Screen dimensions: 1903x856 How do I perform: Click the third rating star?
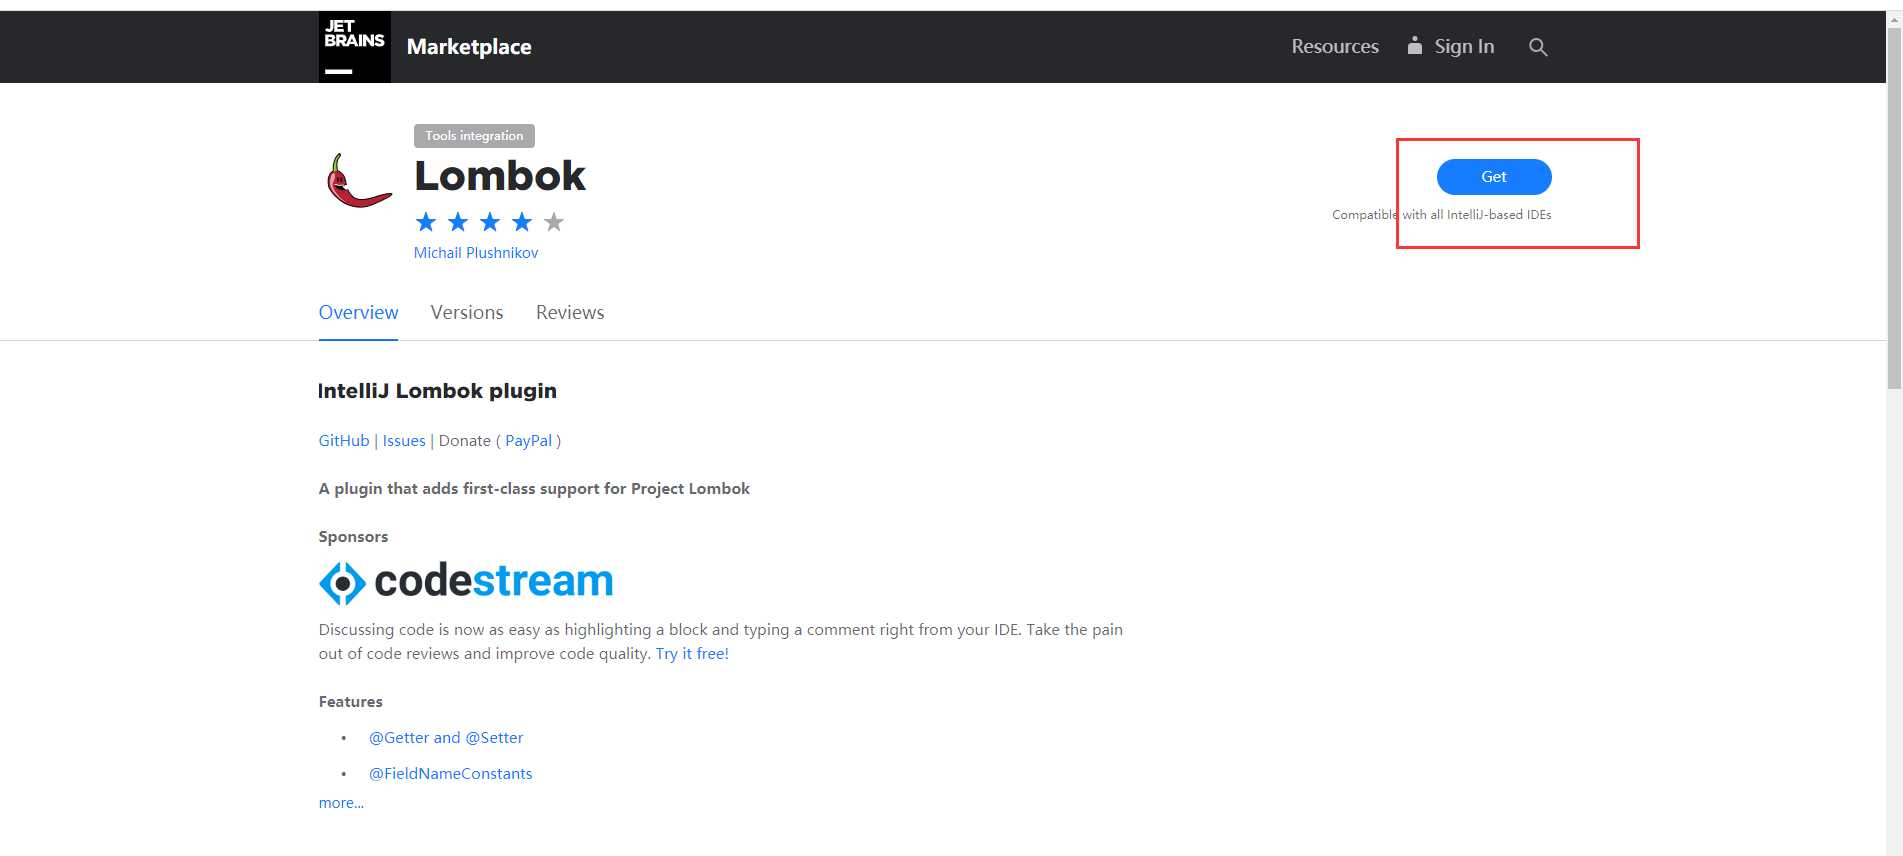[x=490, y=222]
